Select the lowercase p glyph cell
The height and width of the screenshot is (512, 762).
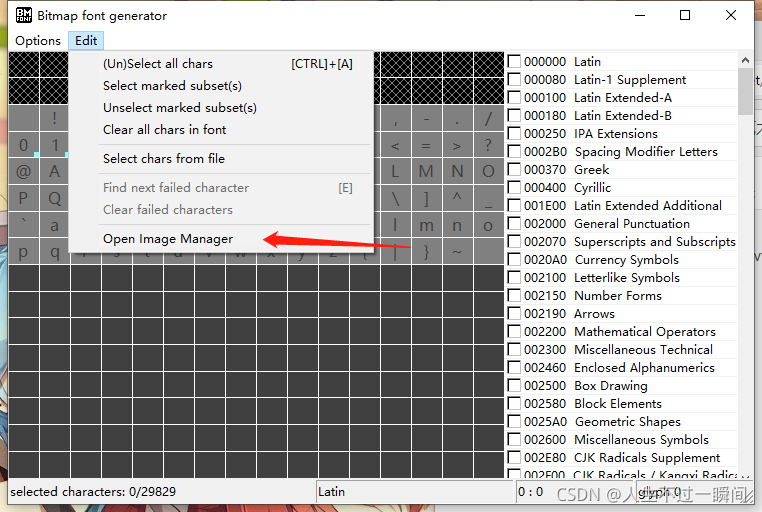[x=23, y=251]
